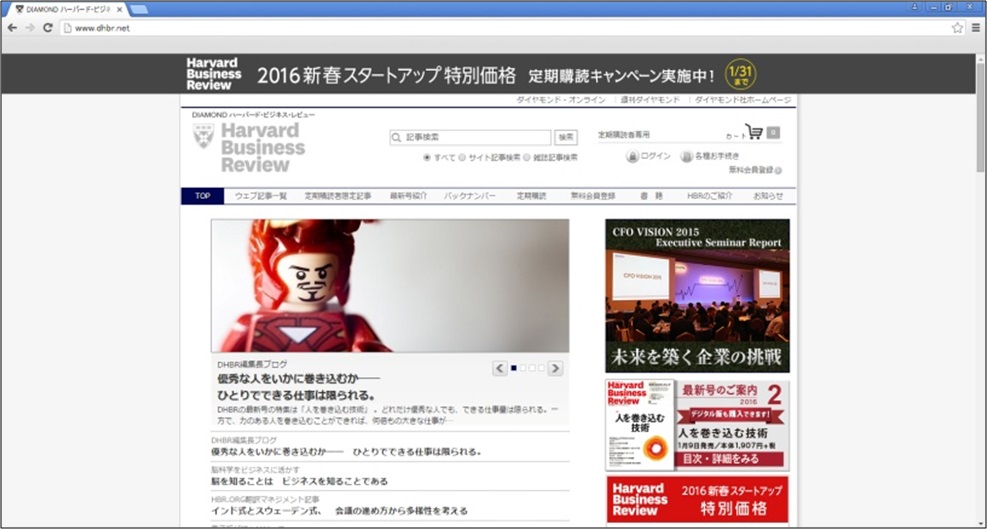Open the ウェブ記事一覧 navigation tab
987x529 pixels.
tap(261, 196)
